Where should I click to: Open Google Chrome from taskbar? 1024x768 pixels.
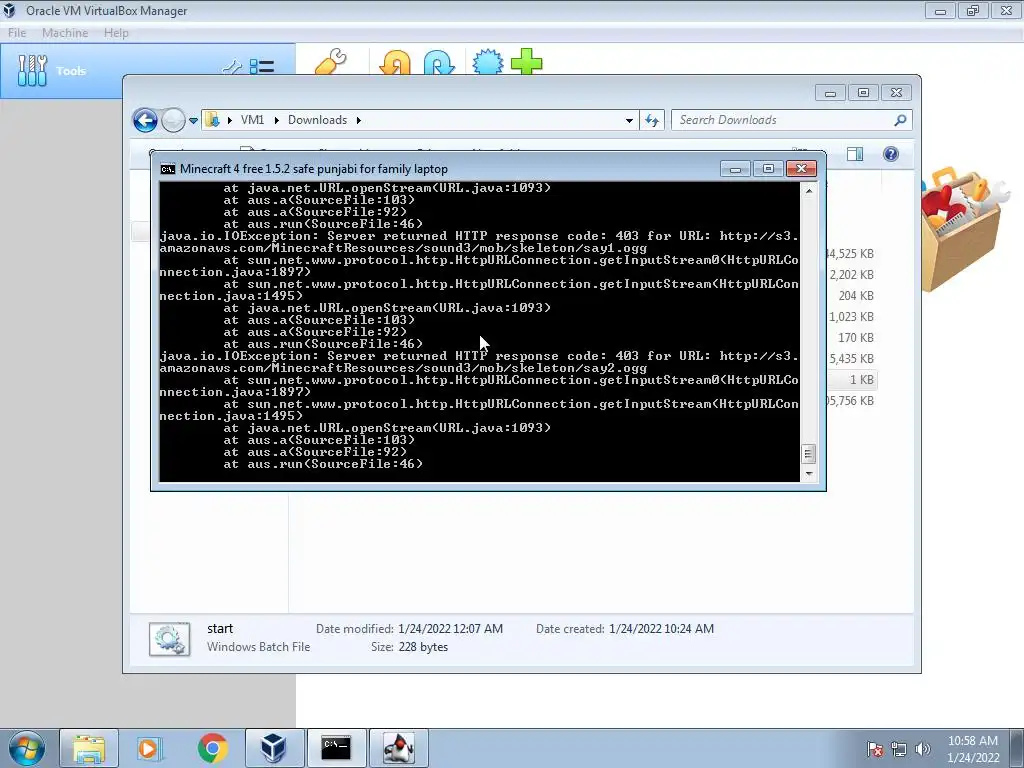tap(212, 748)
